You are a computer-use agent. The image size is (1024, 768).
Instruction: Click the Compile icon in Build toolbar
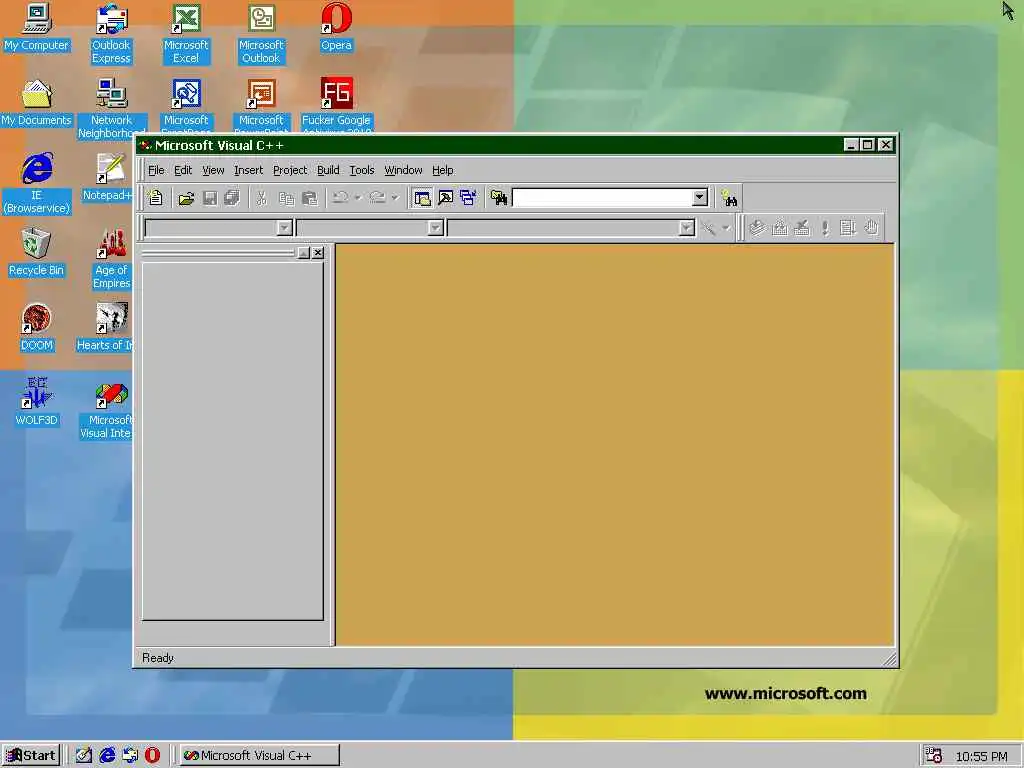[x=757, y=228]
